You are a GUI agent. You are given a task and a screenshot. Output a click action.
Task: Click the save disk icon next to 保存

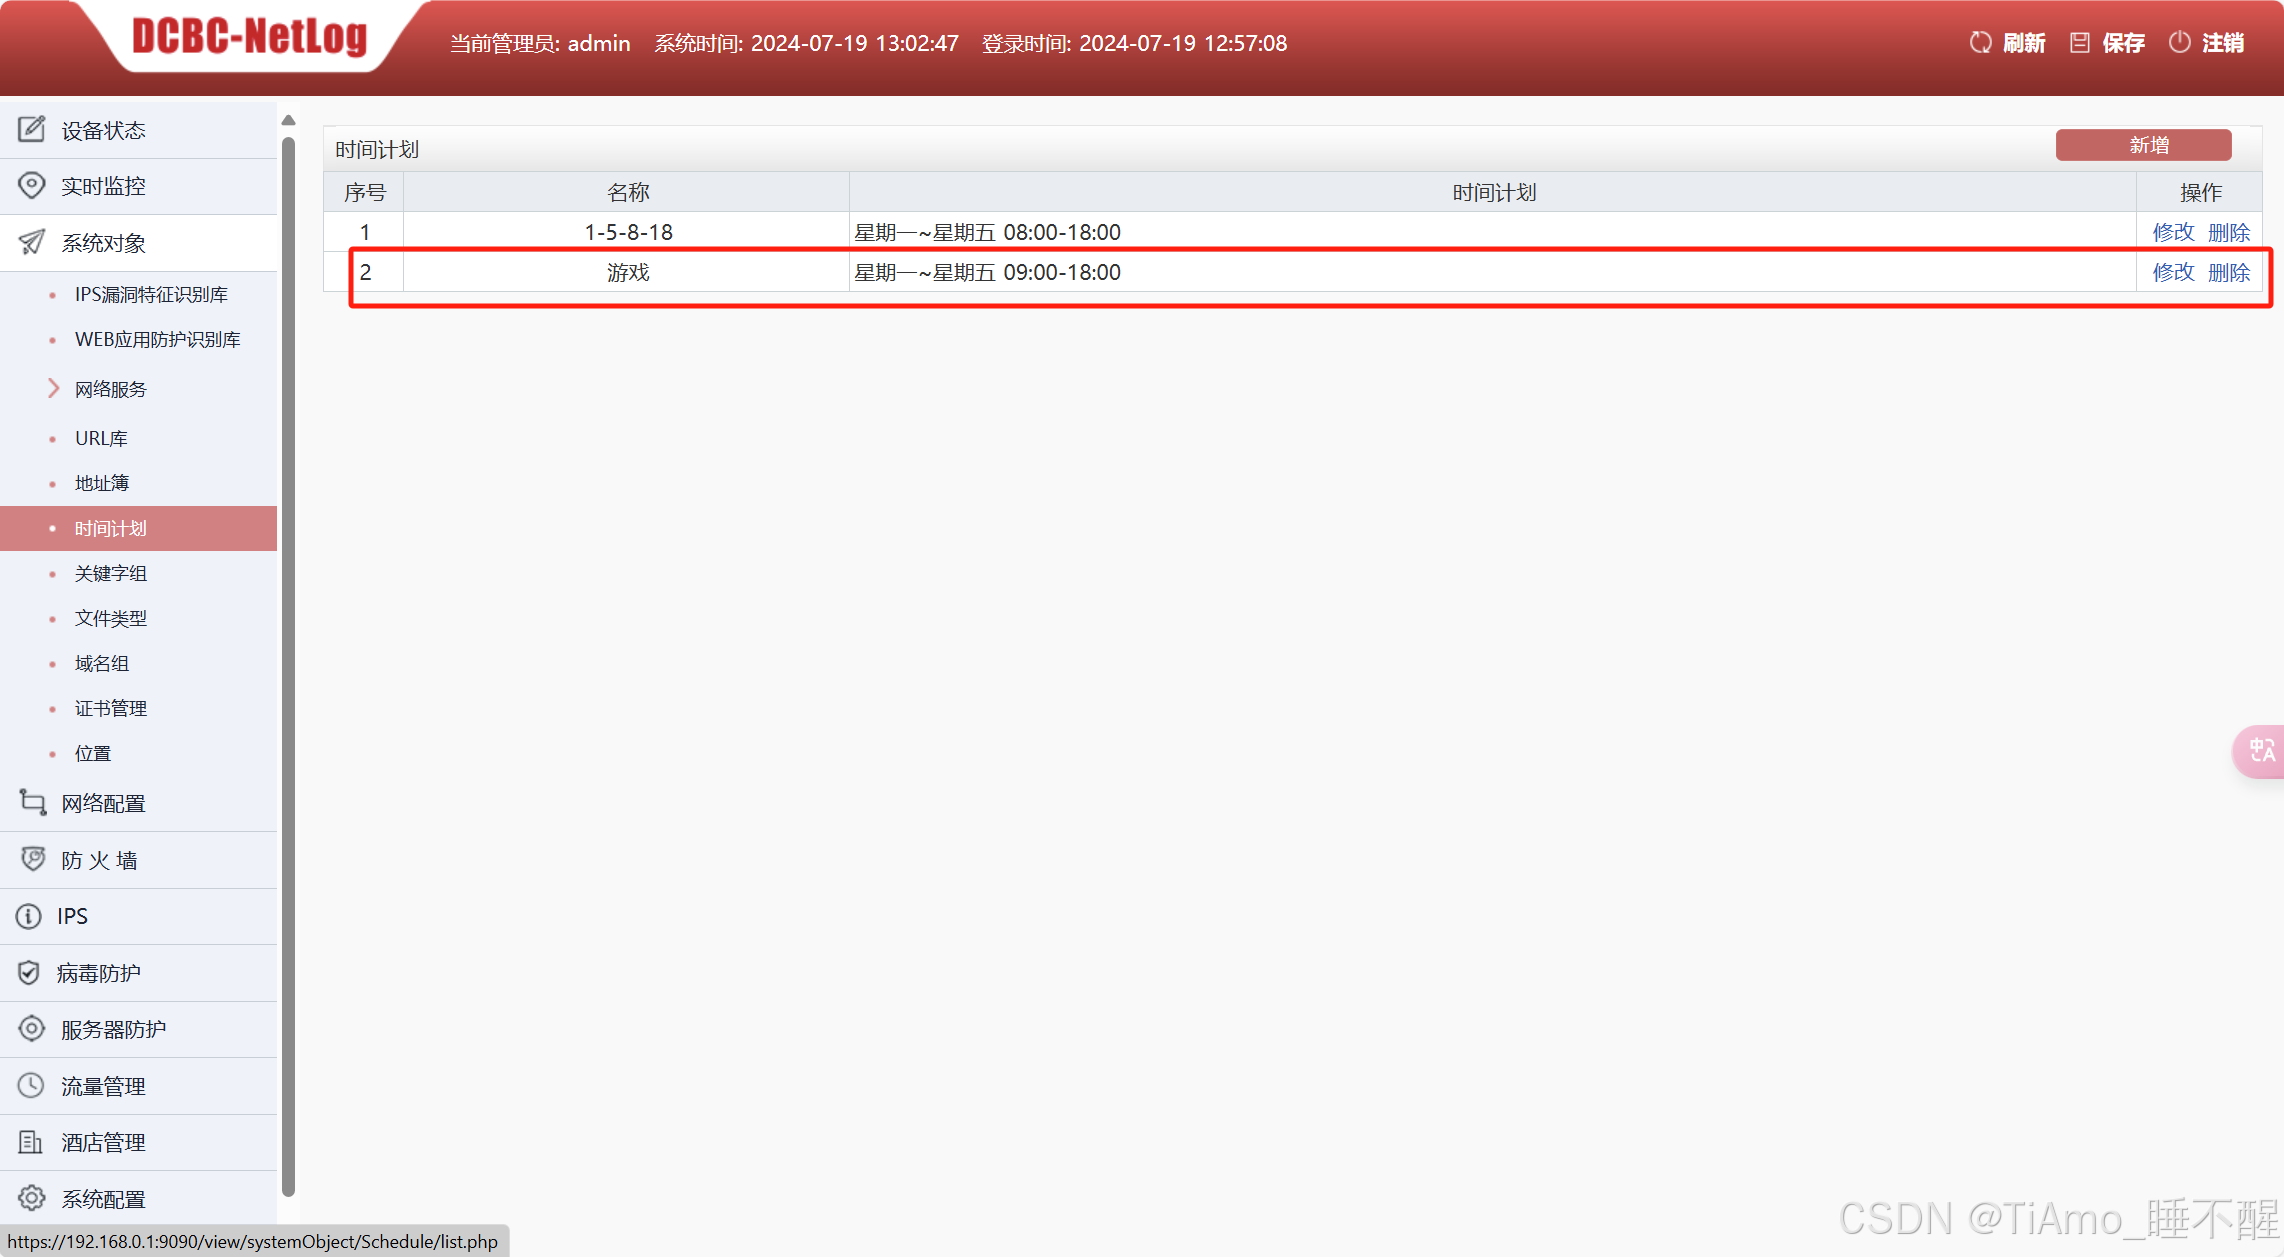click(x=2080, y=43)
